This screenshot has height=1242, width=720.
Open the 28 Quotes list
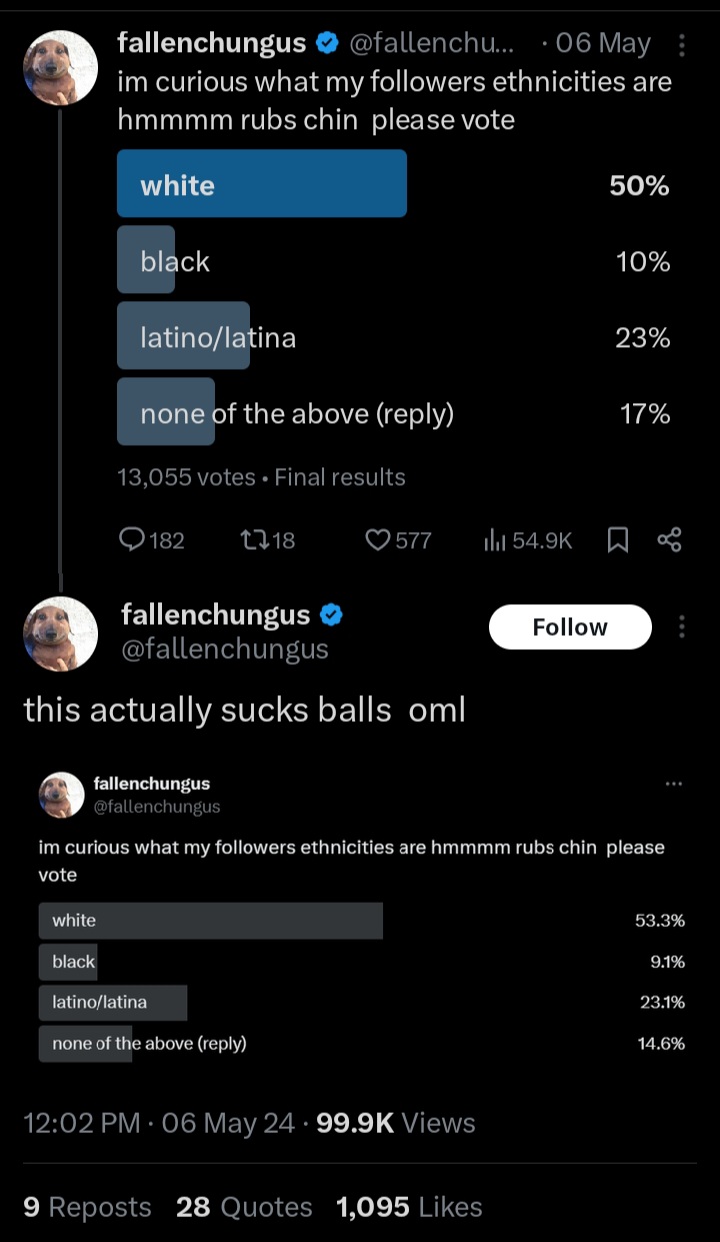tap(244, 1207)
